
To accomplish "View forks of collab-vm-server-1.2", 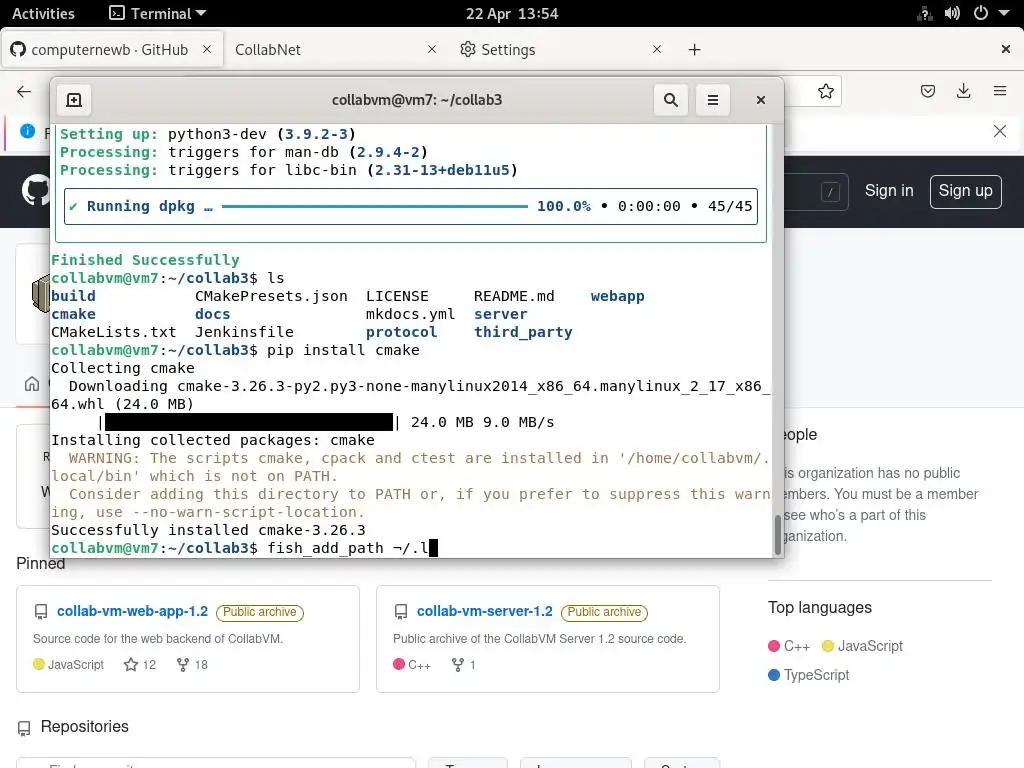I will click(463, 665).
